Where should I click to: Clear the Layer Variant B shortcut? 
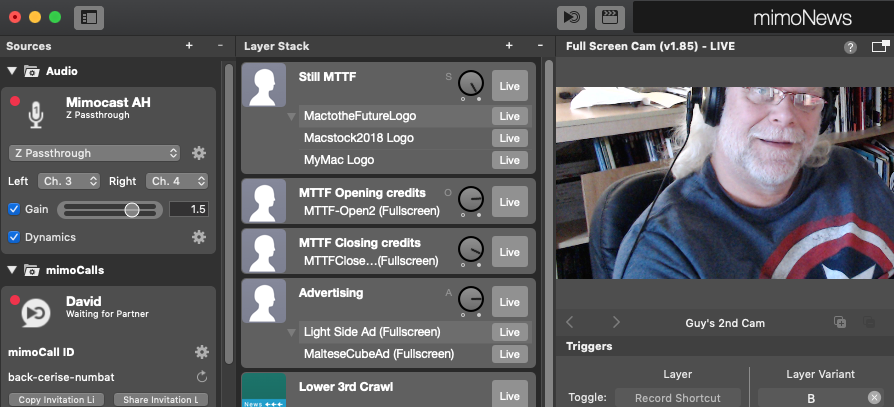click(x=874, y=398)
